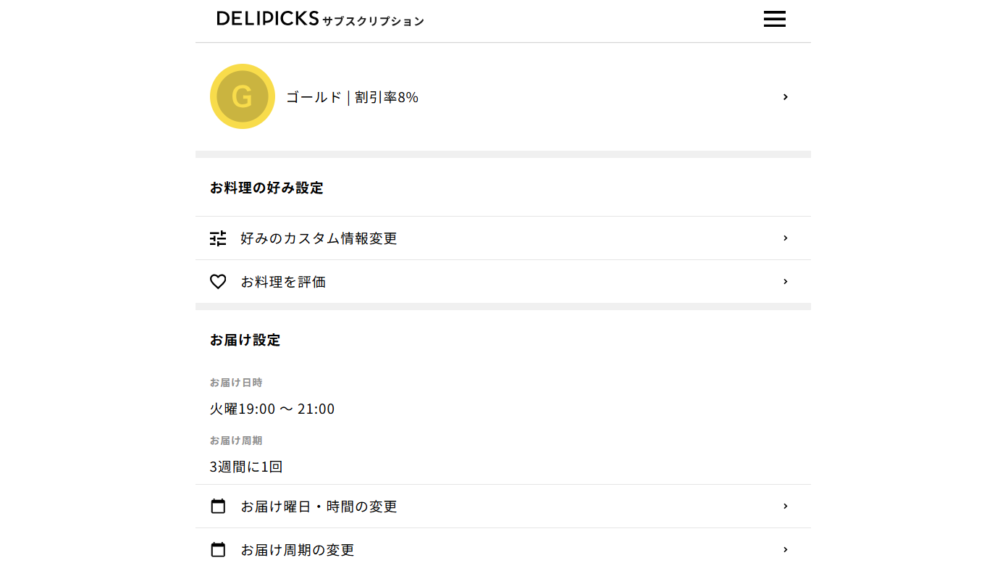Expand chevron on ゴールド rank row

click(785, 97)
